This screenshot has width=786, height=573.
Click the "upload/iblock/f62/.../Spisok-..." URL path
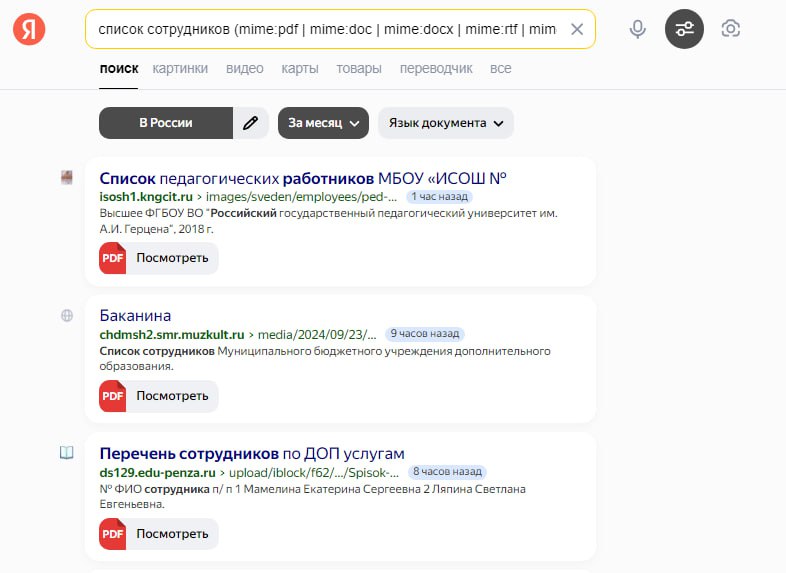pyautogui.click(x=314, y=472)
